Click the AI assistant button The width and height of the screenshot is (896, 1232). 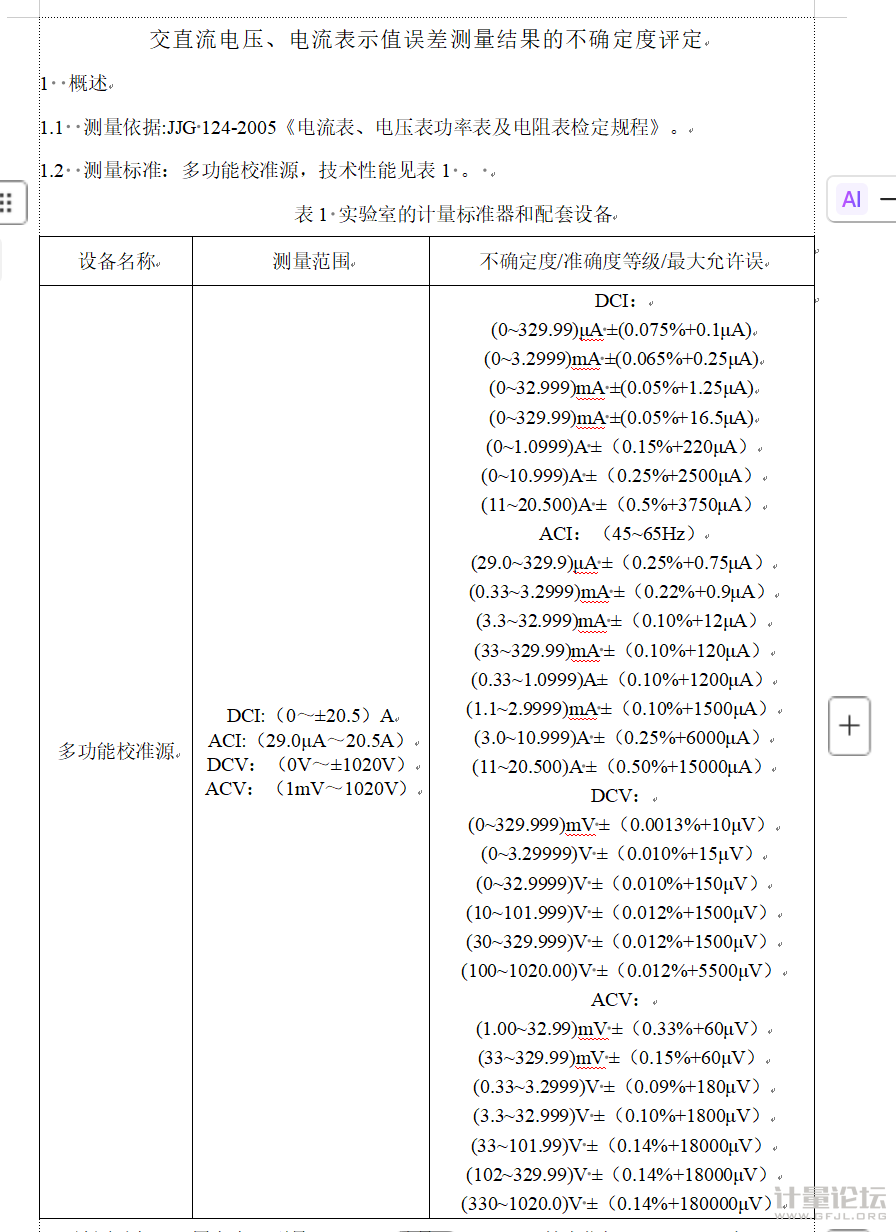pyautogui.click(x=851, y=199)
